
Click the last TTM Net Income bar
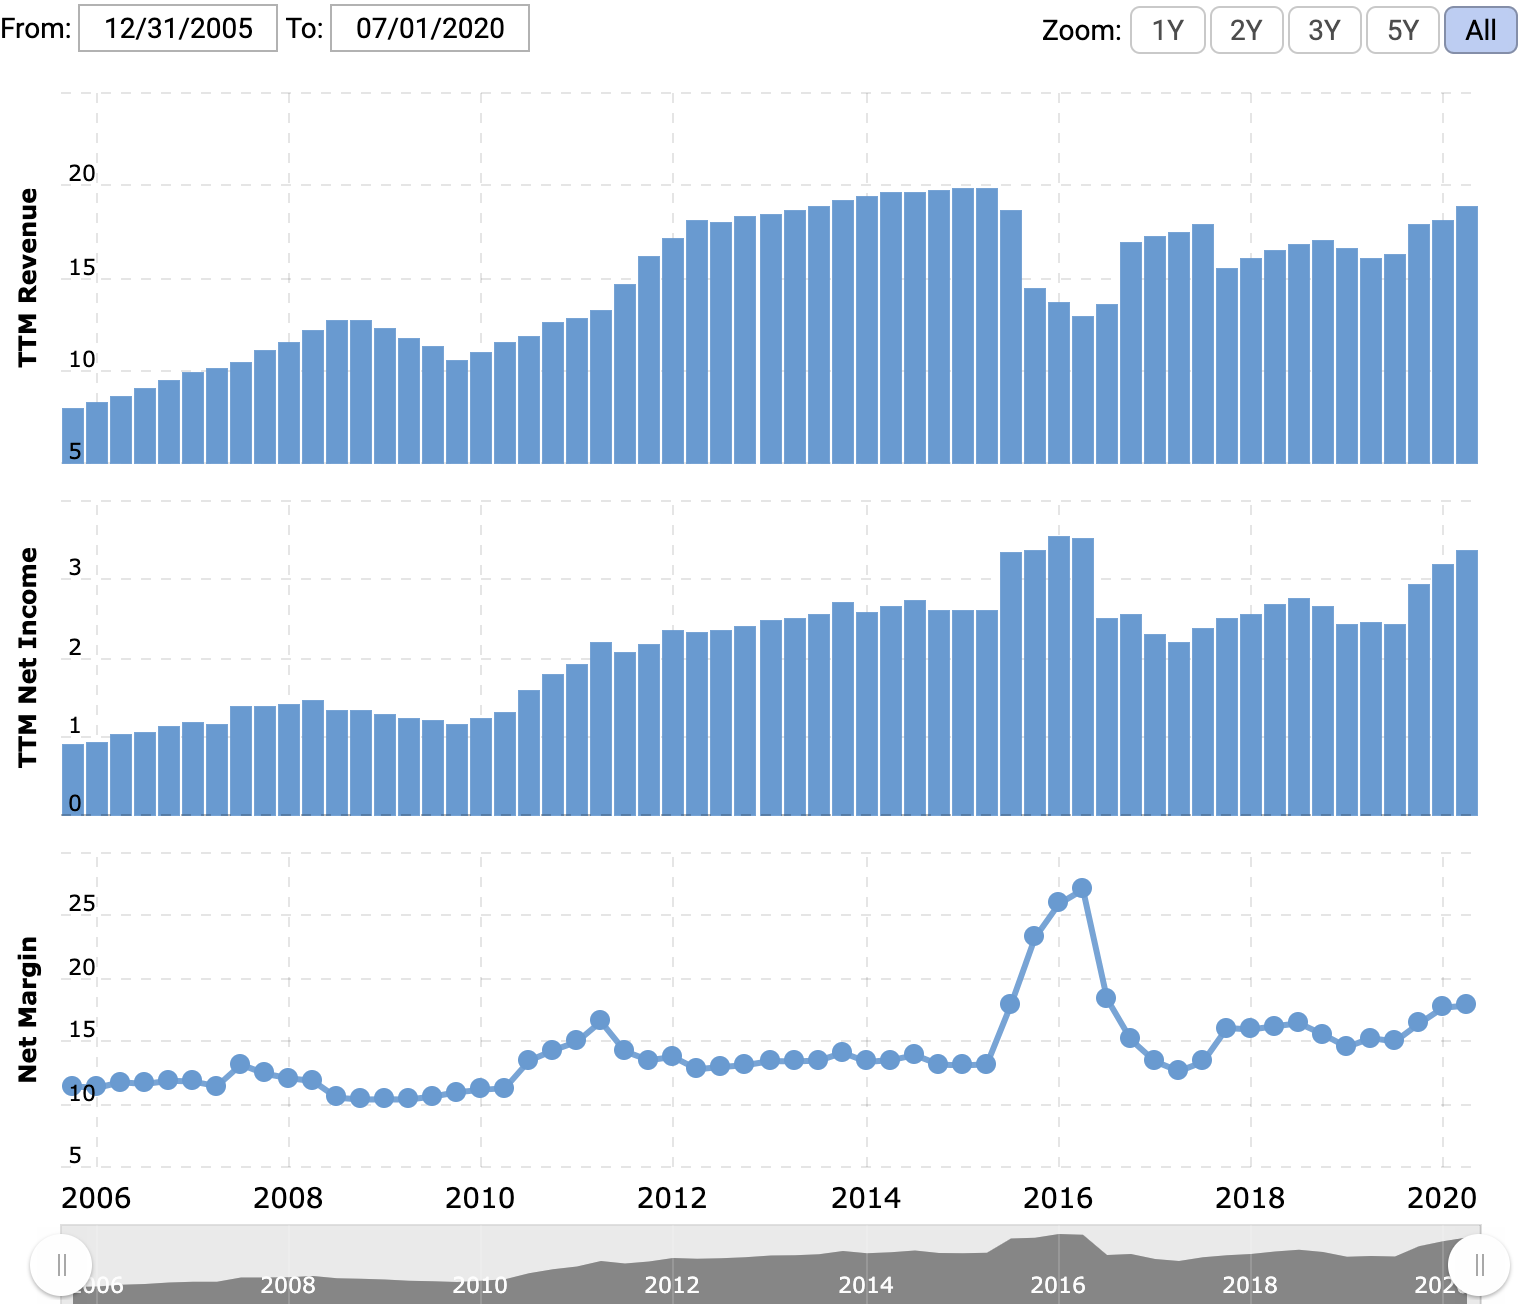tap(1467, 683)
